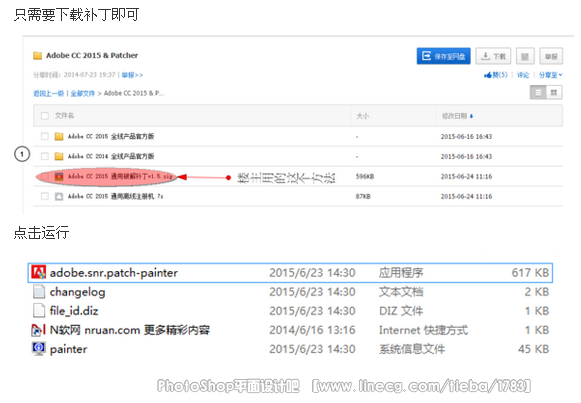
Task: Open the QR code button next to 下载
Action: (525, 56)
